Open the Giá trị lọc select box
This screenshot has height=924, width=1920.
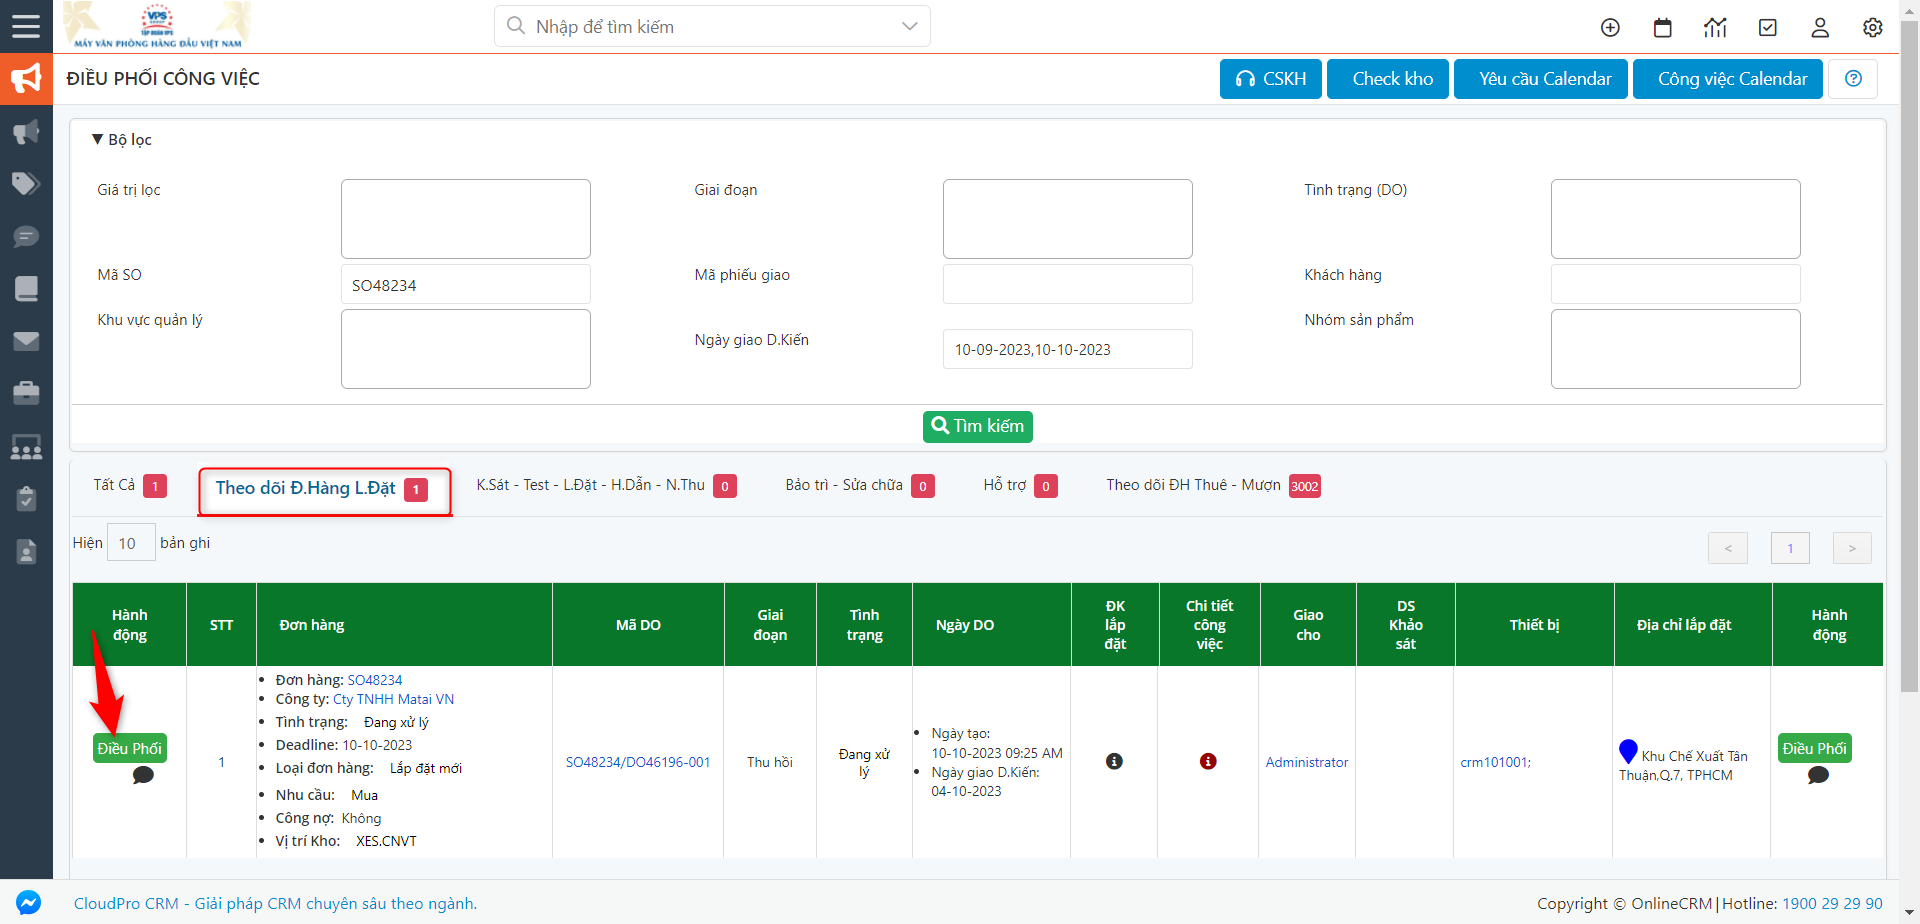coord(466,219)
